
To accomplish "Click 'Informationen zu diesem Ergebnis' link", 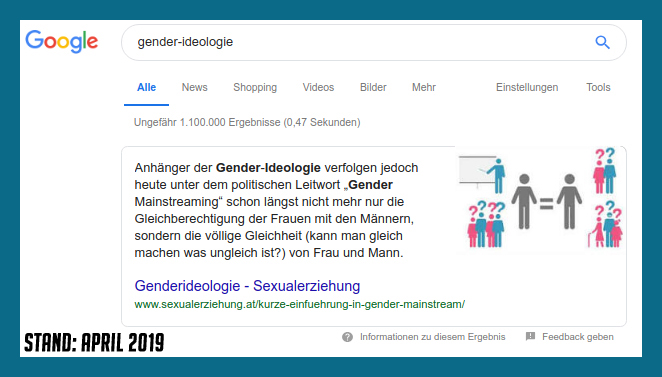I will [x=432, y=337].
